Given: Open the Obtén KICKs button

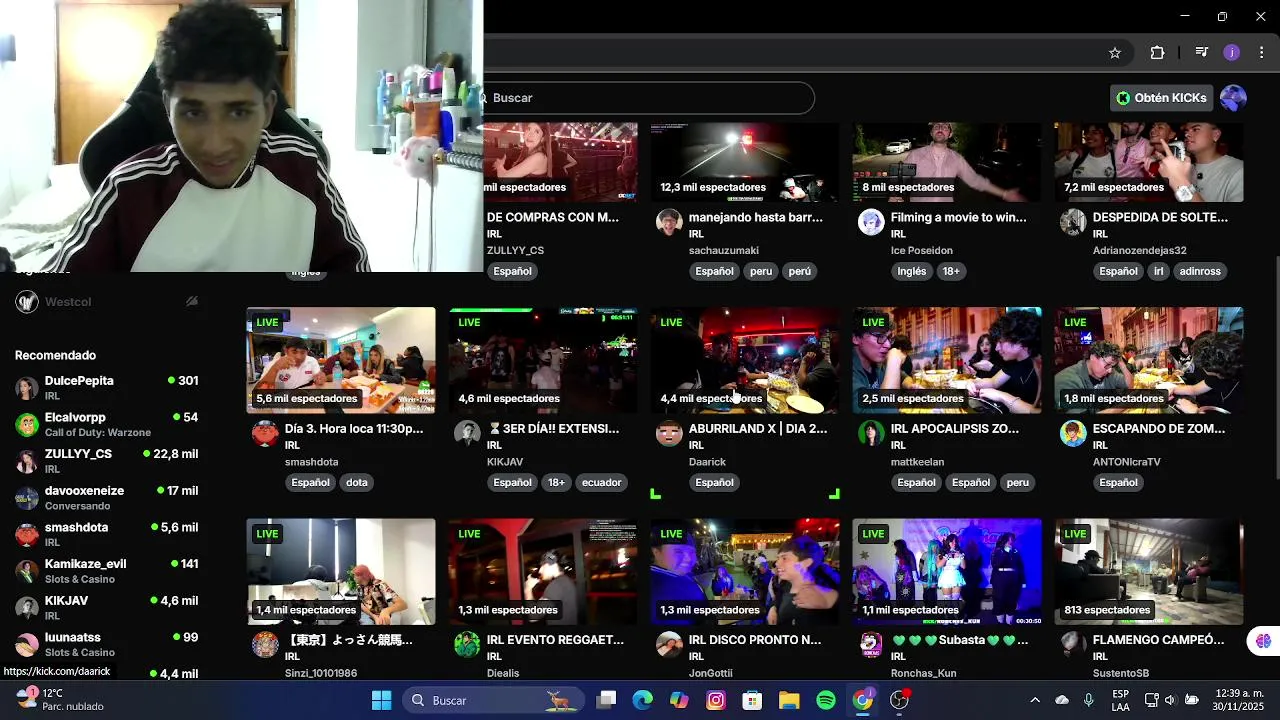Looking at the screenshot, I should pos(1162,98).
